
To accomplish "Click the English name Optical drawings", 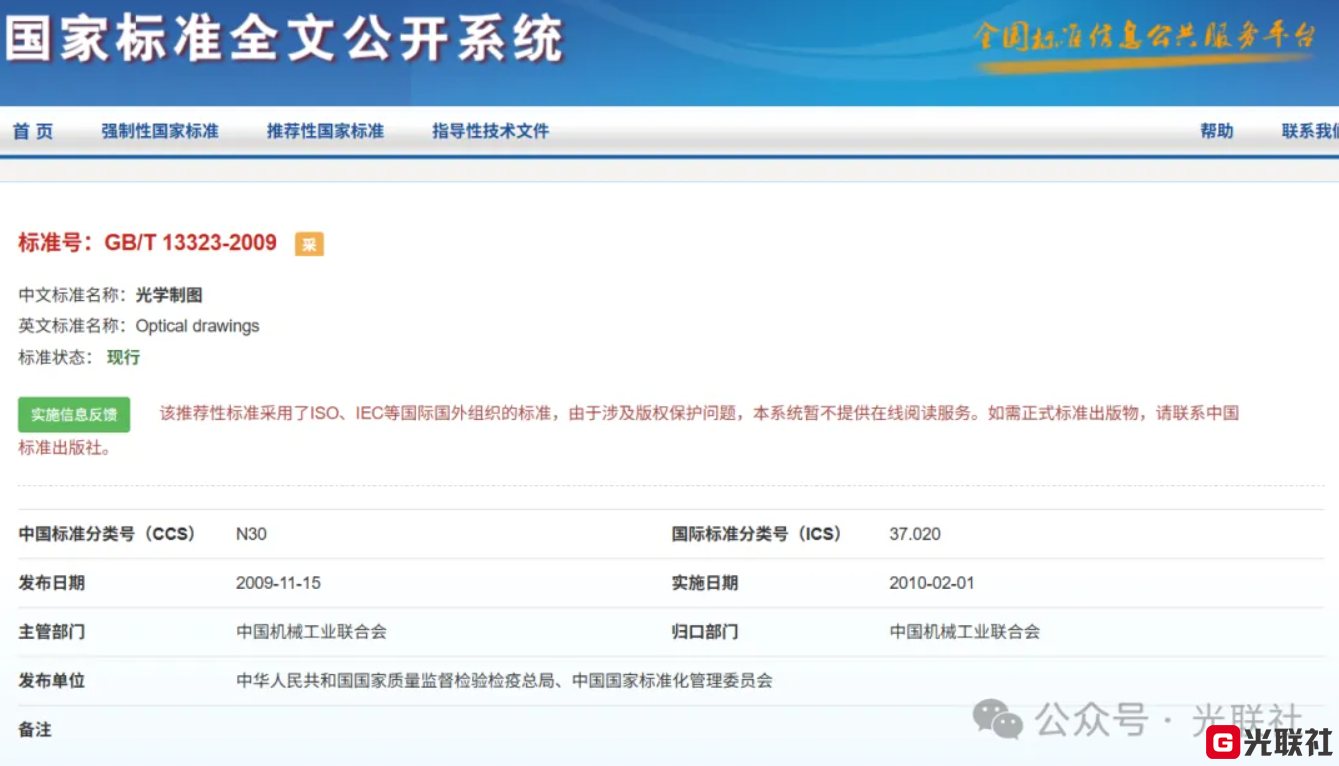I will click(x=197, y=326).
